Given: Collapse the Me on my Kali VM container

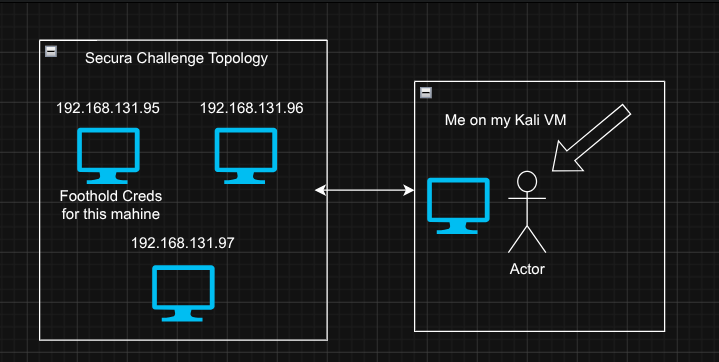Looking at the screenshot, I should 426,93.
